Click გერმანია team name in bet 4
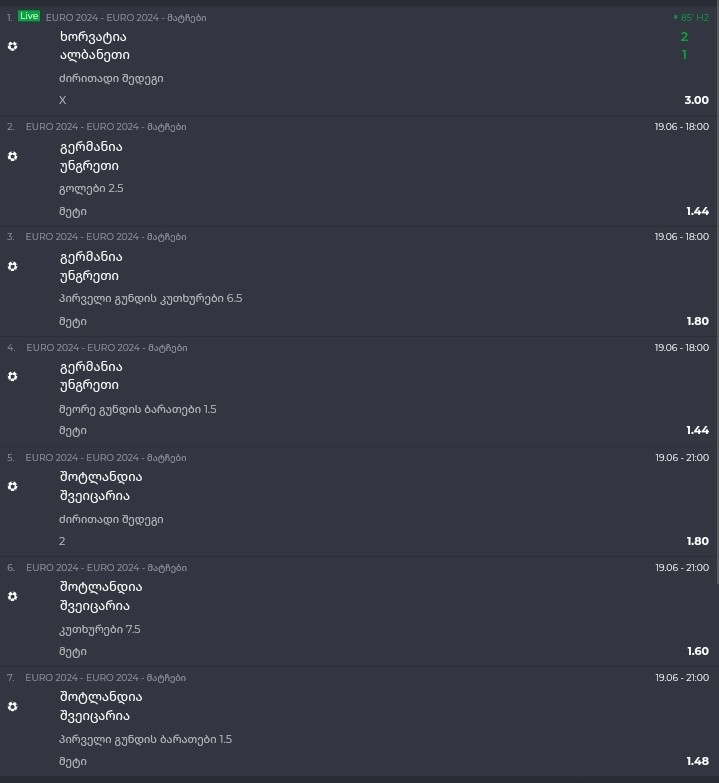719x783 pixels. (x=91, y=367)
